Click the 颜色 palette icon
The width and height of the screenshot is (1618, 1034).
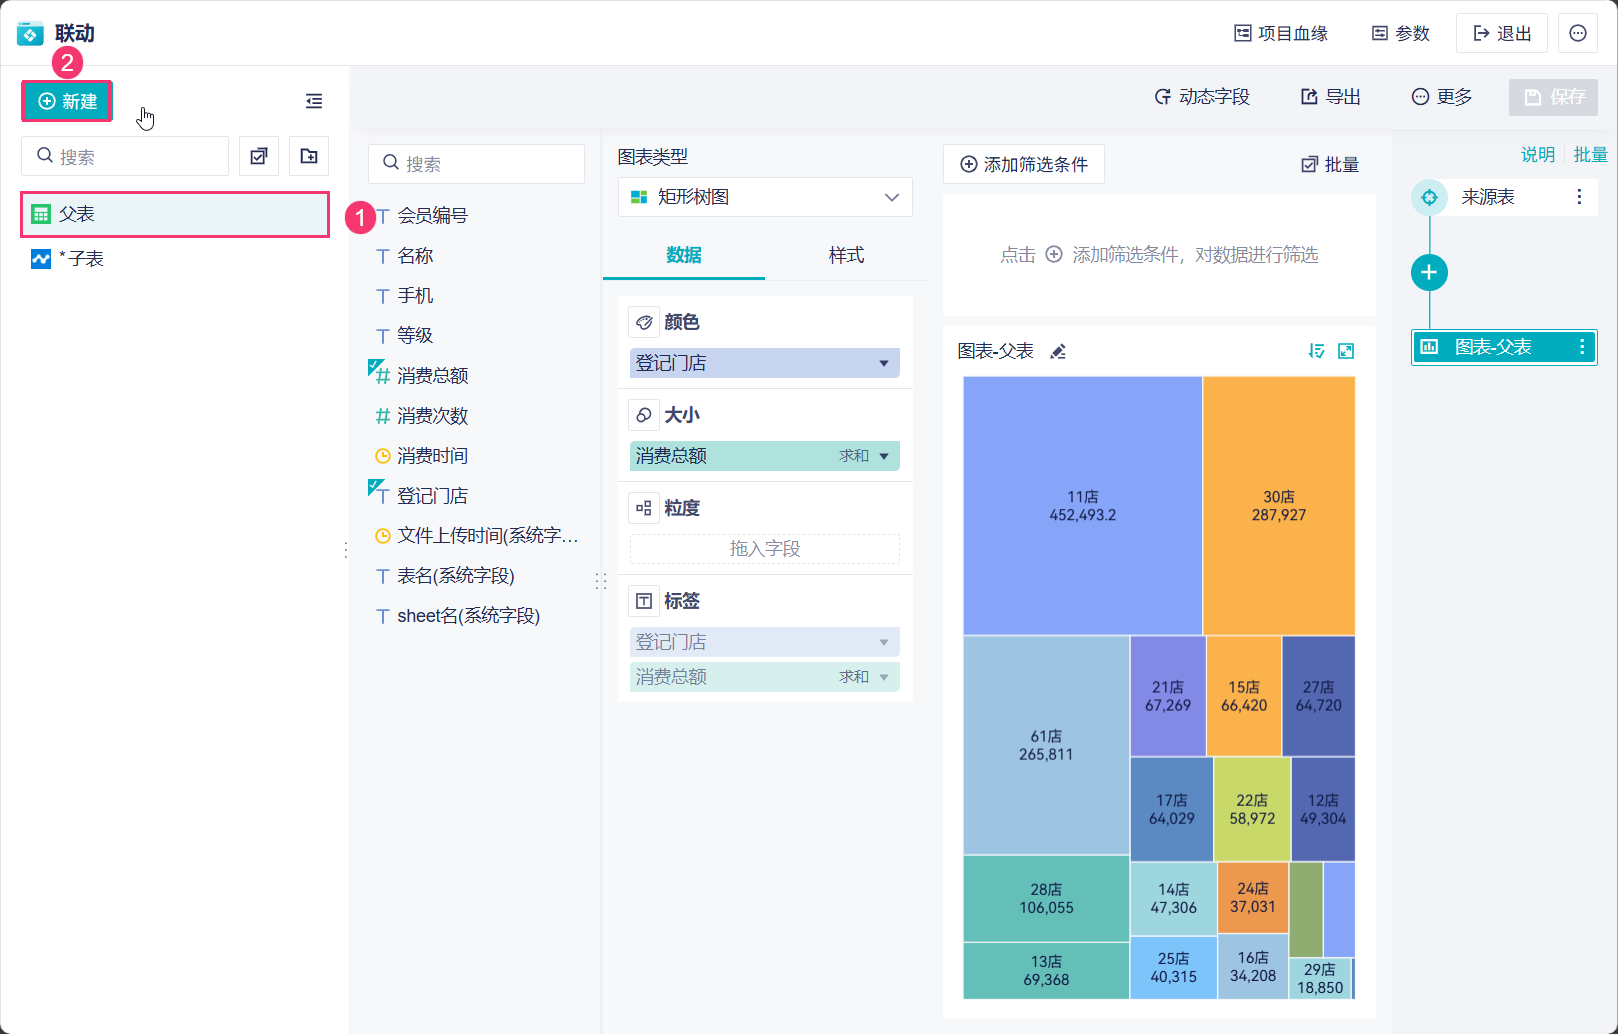(644, 322)
